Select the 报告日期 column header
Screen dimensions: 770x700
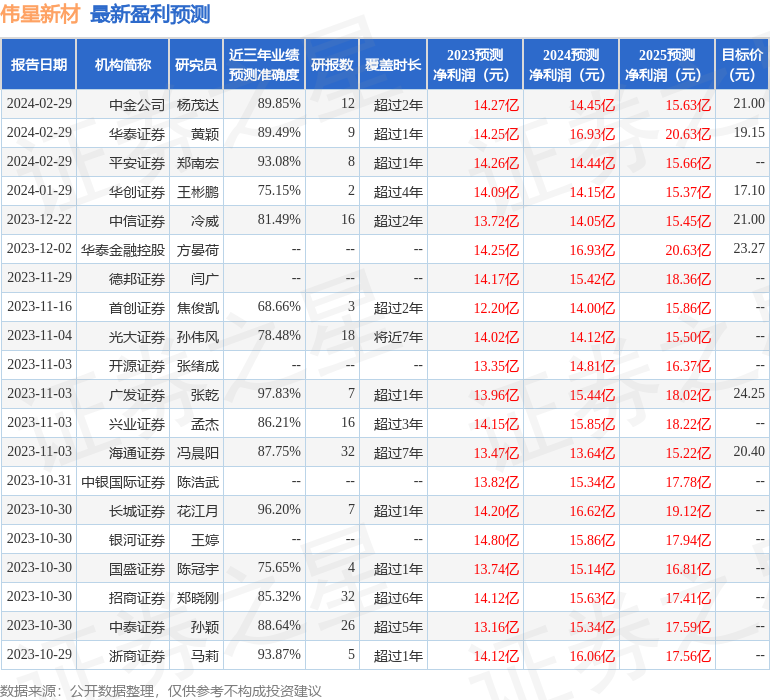point(39,64)
